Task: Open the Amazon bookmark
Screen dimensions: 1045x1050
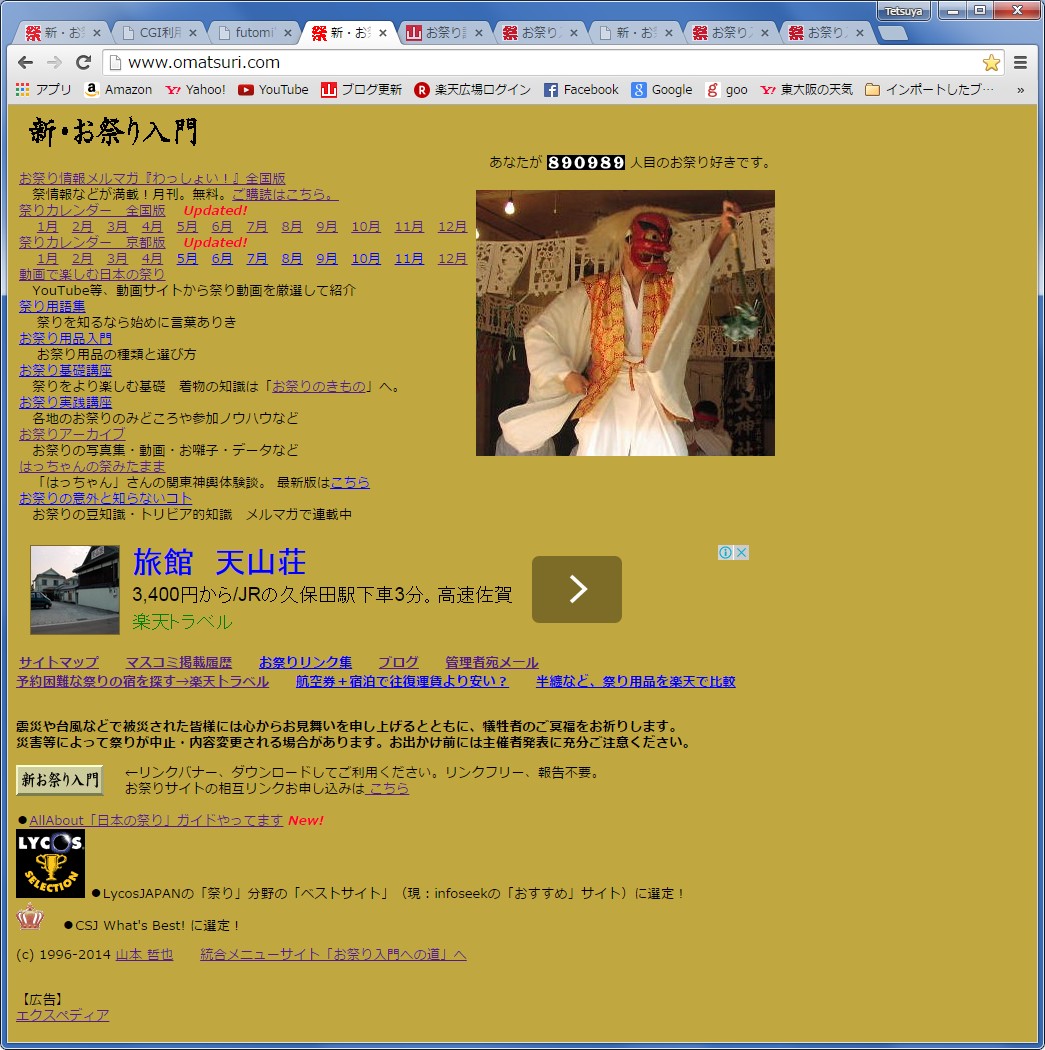Action: tap(118, 90)
